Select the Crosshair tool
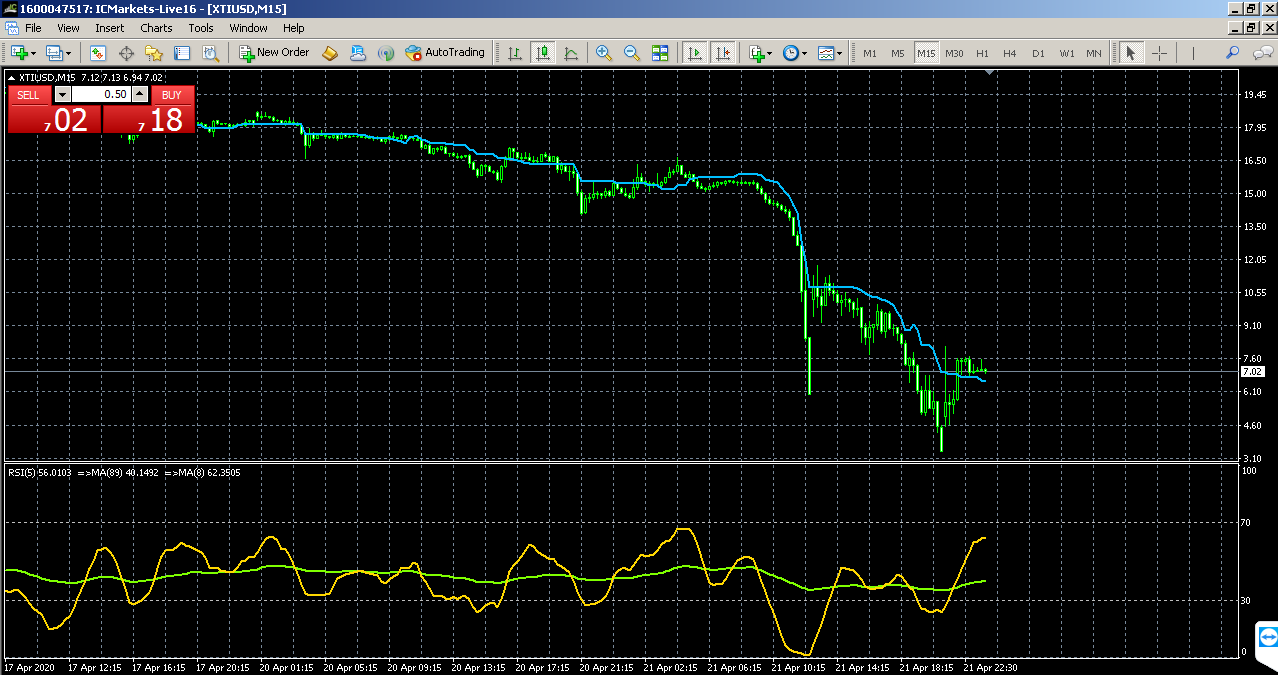Image resolution: width=1278 pixels, height=675 pixels. pos(1159,53)
